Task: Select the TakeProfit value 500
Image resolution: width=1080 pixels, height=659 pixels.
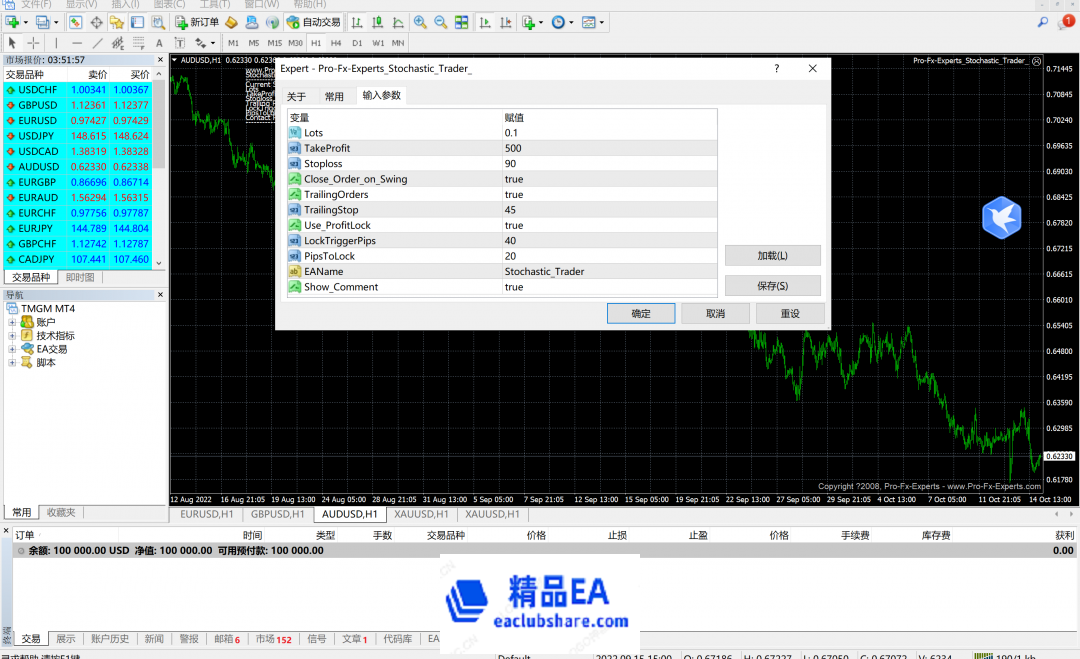Action: click(513, 148)
